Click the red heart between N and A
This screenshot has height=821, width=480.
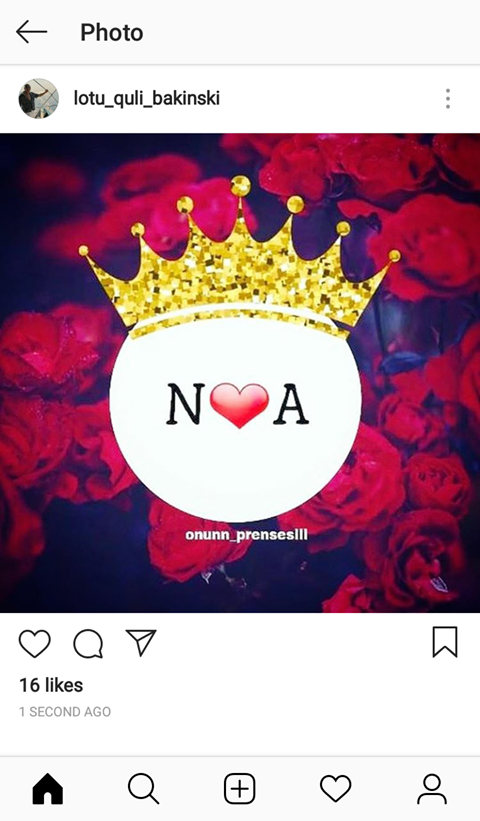pyautogui.click(x=240, y=405)
